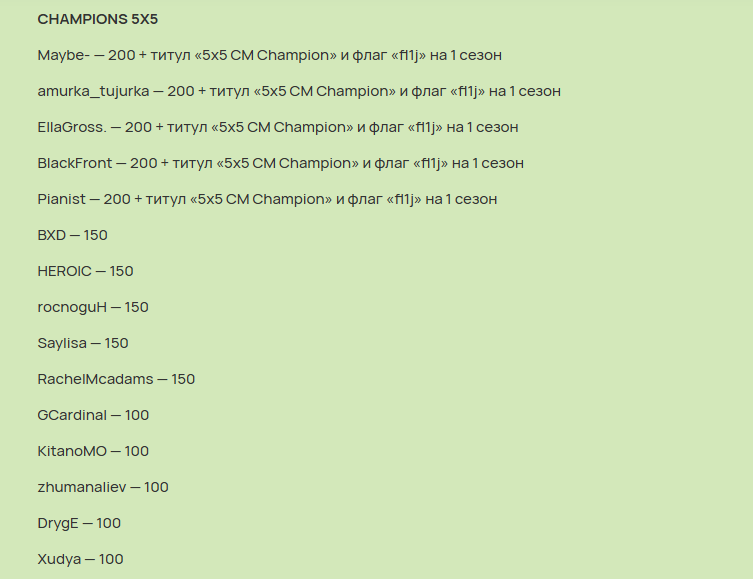The image size is (753, 579).
Task: Click the RachelMcadams — 150 entry
Action: point(116,379)
